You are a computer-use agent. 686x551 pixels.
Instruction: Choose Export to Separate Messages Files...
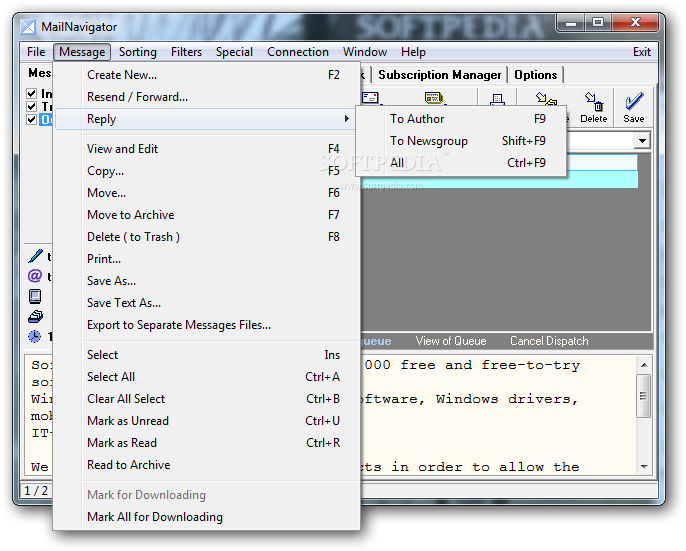[206, 325]
